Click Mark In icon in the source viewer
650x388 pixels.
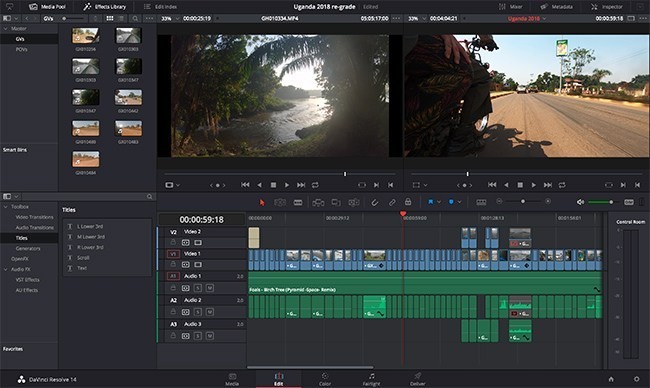tap(376, 185)
